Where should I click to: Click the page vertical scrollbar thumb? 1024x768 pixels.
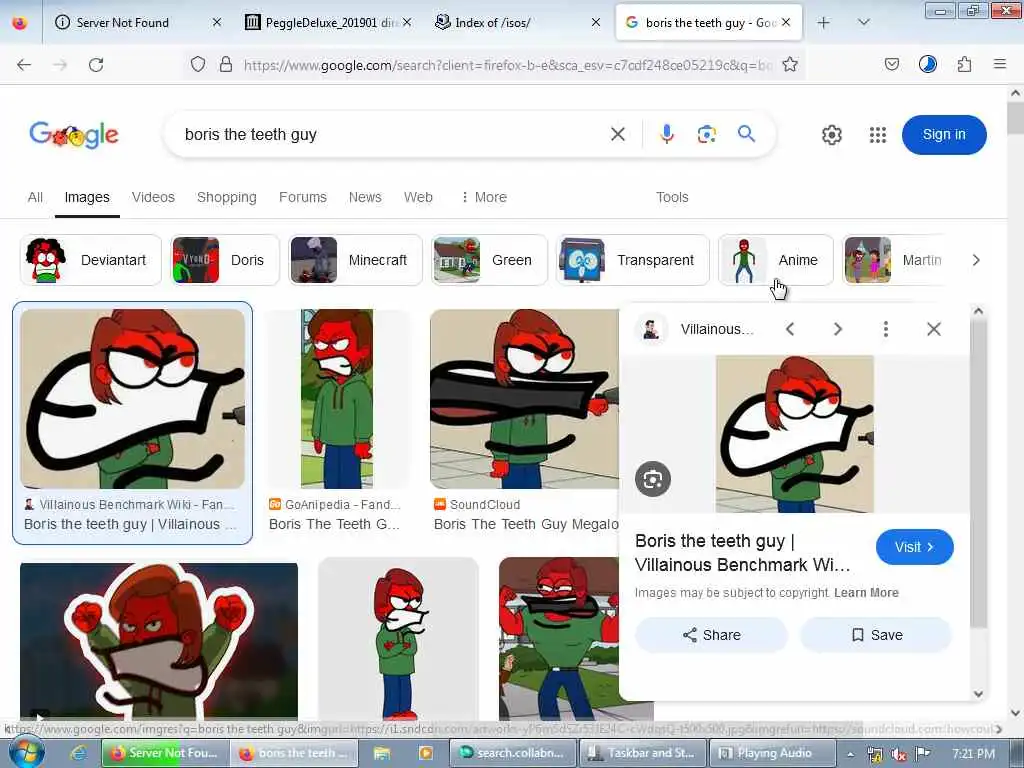tap(1015, 118)
